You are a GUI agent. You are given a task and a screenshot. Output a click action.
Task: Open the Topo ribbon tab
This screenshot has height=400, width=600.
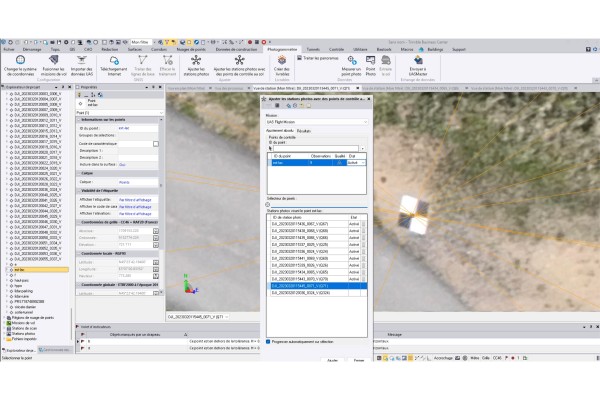coord(55,49)
